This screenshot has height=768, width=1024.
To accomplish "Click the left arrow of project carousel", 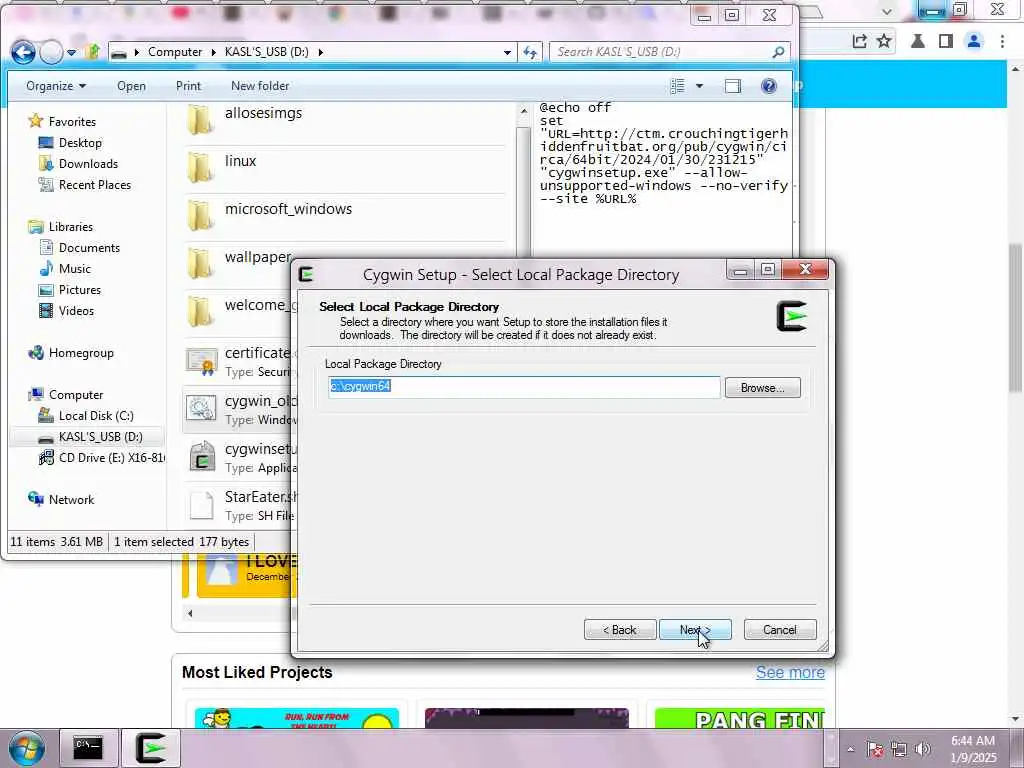I will tap(190, 613).
